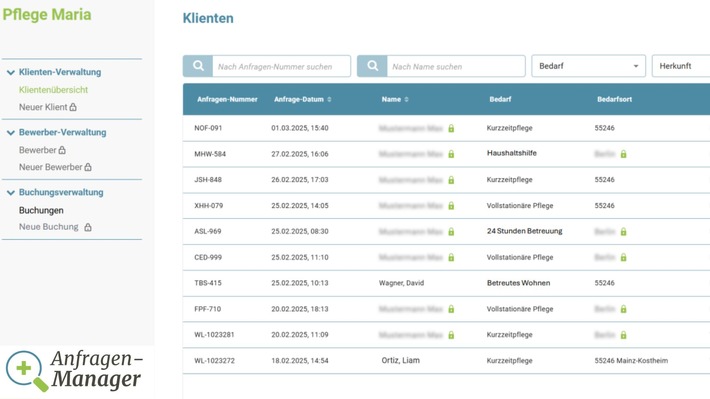Collapse the Klienten-Verwaltung section chevron
Image resolution: width=710 pixels, height=399 pixels.
(x=10, y=72)
